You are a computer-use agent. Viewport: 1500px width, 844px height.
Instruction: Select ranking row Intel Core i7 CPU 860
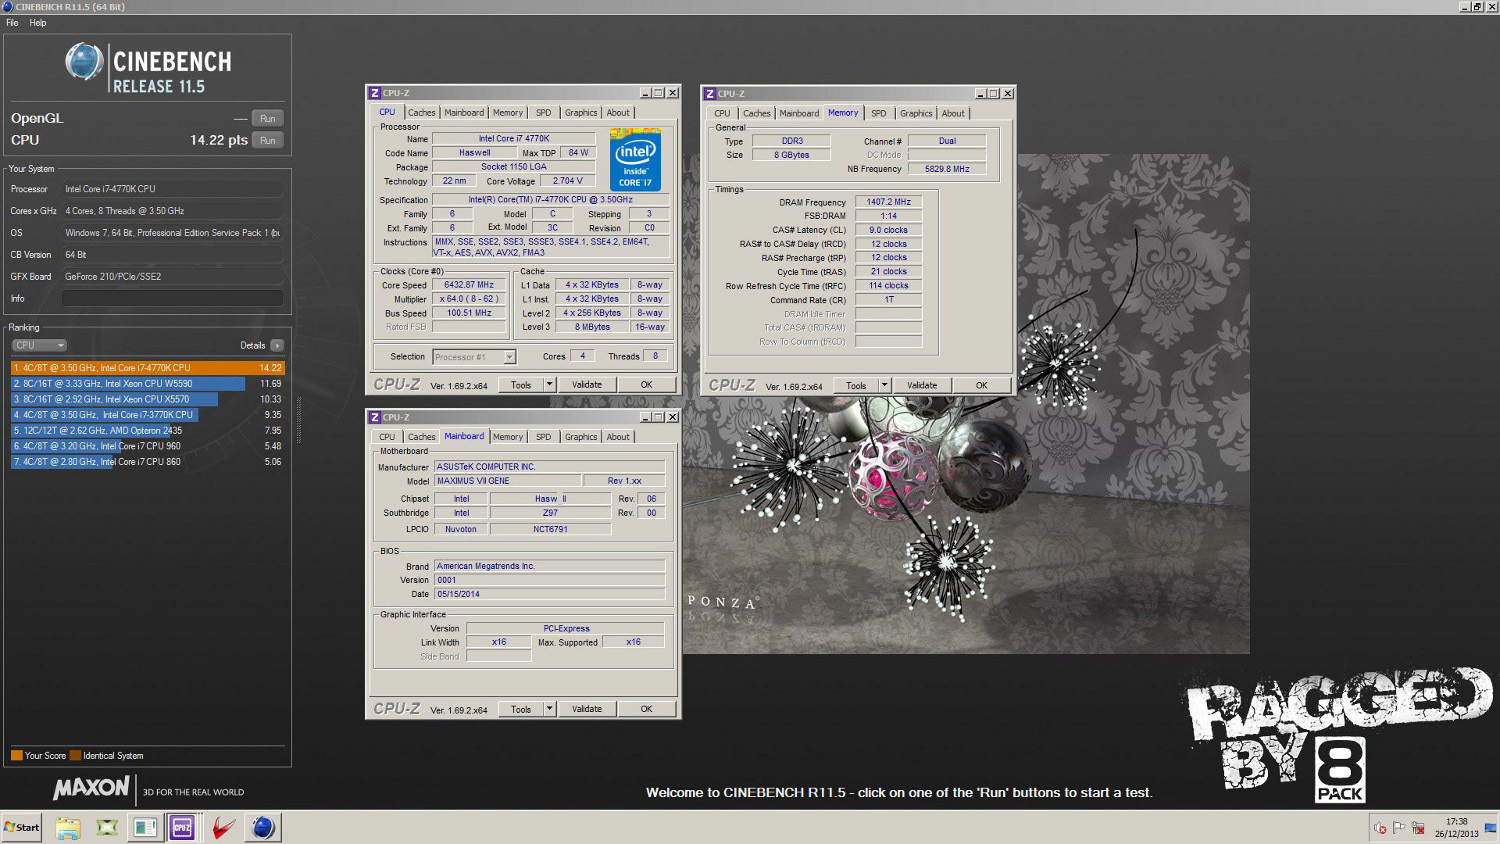tap(147, 462)
